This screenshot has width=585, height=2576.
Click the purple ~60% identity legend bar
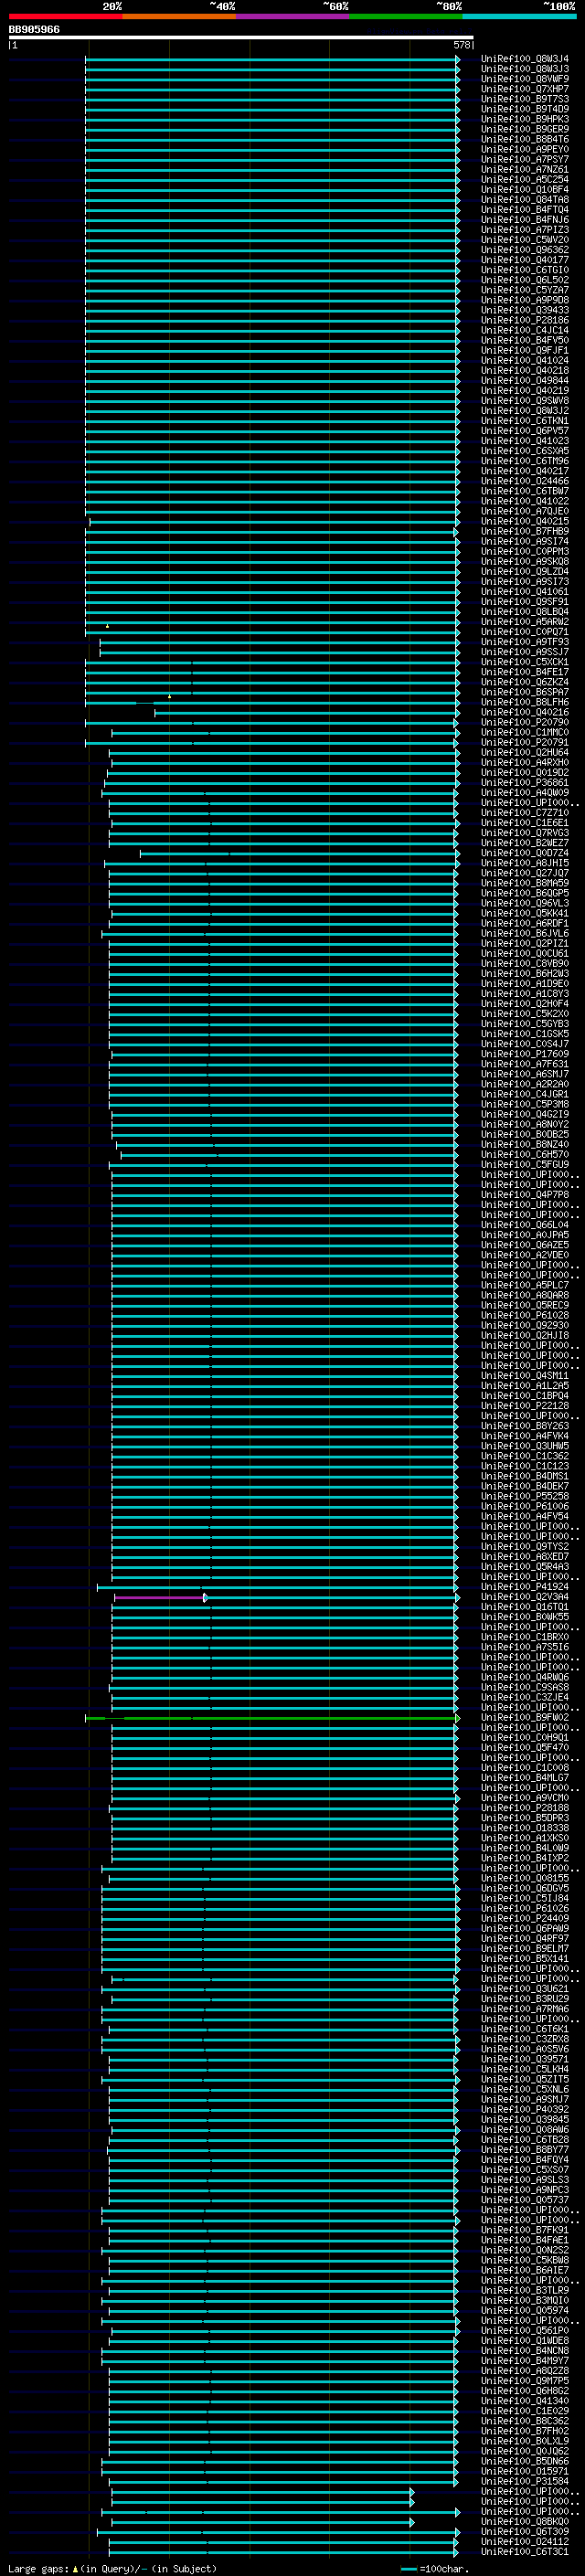point(293,16)
